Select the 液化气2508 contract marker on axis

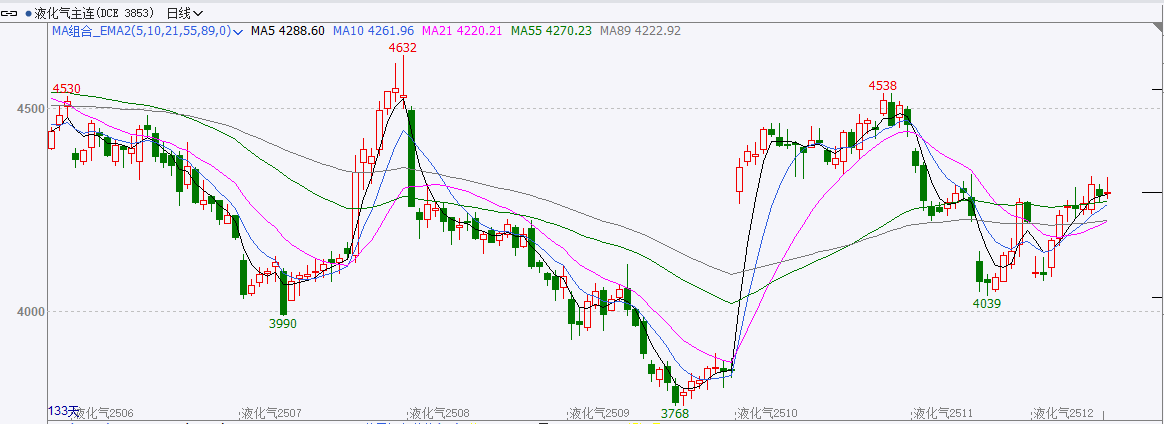(438, 413)
